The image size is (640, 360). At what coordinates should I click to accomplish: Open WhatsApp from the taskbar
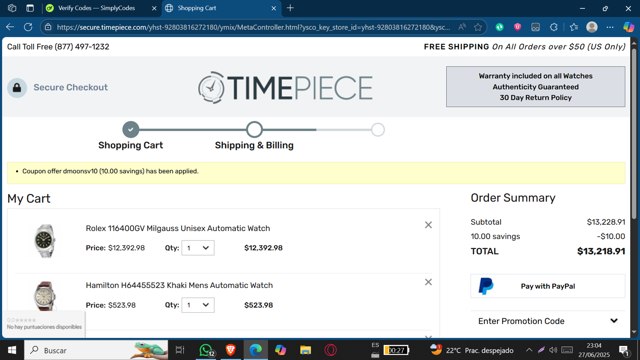pos(206,350)
